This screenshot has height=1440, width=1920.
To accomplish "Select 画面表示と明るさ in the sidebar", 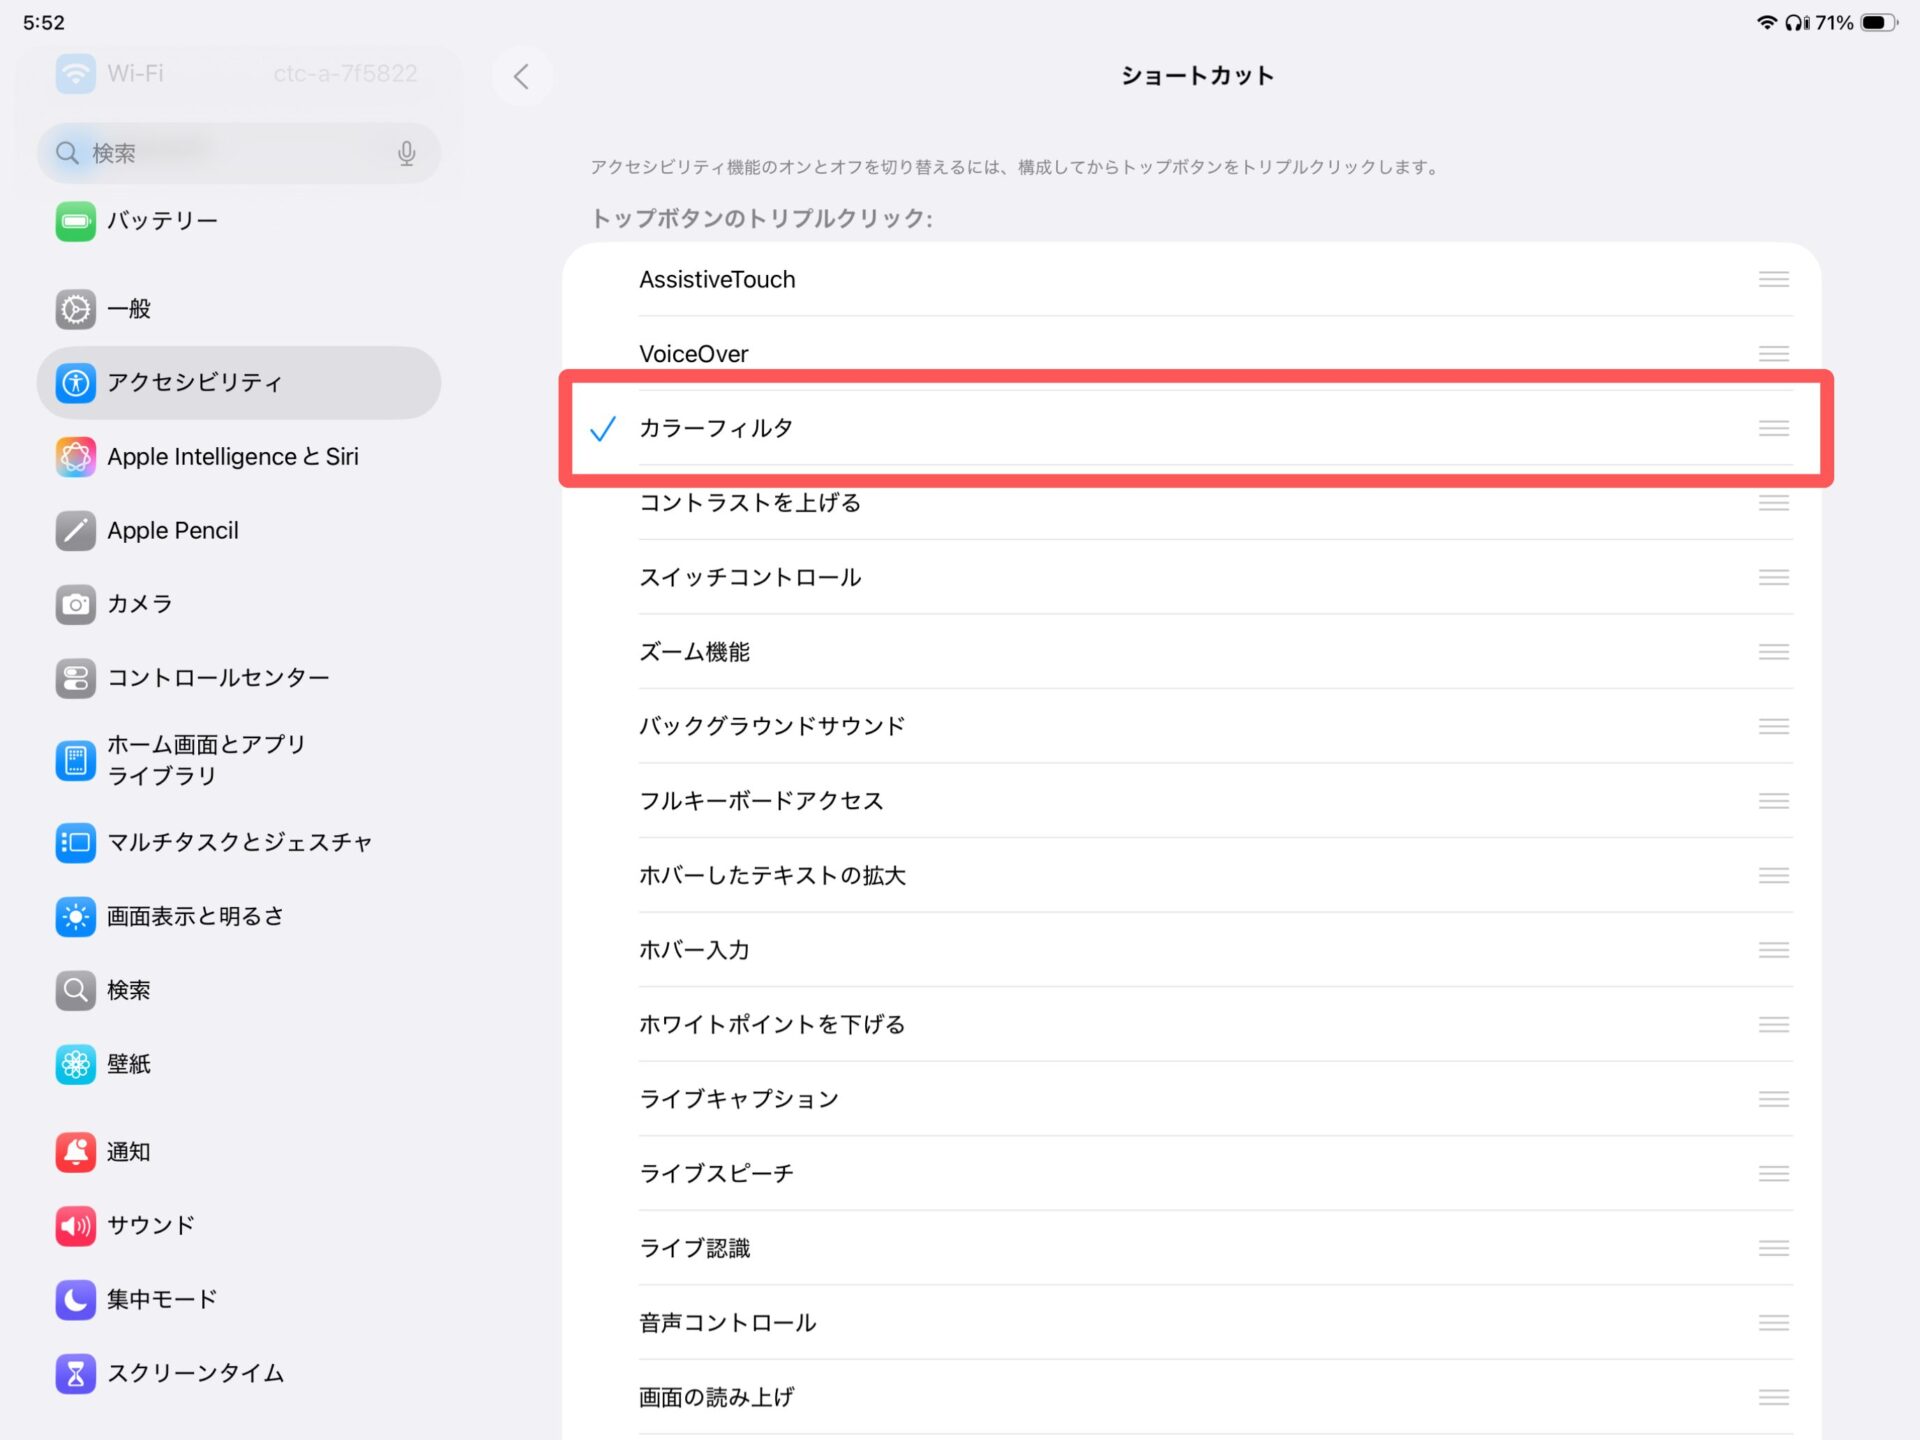I will (x=196, y=916).
